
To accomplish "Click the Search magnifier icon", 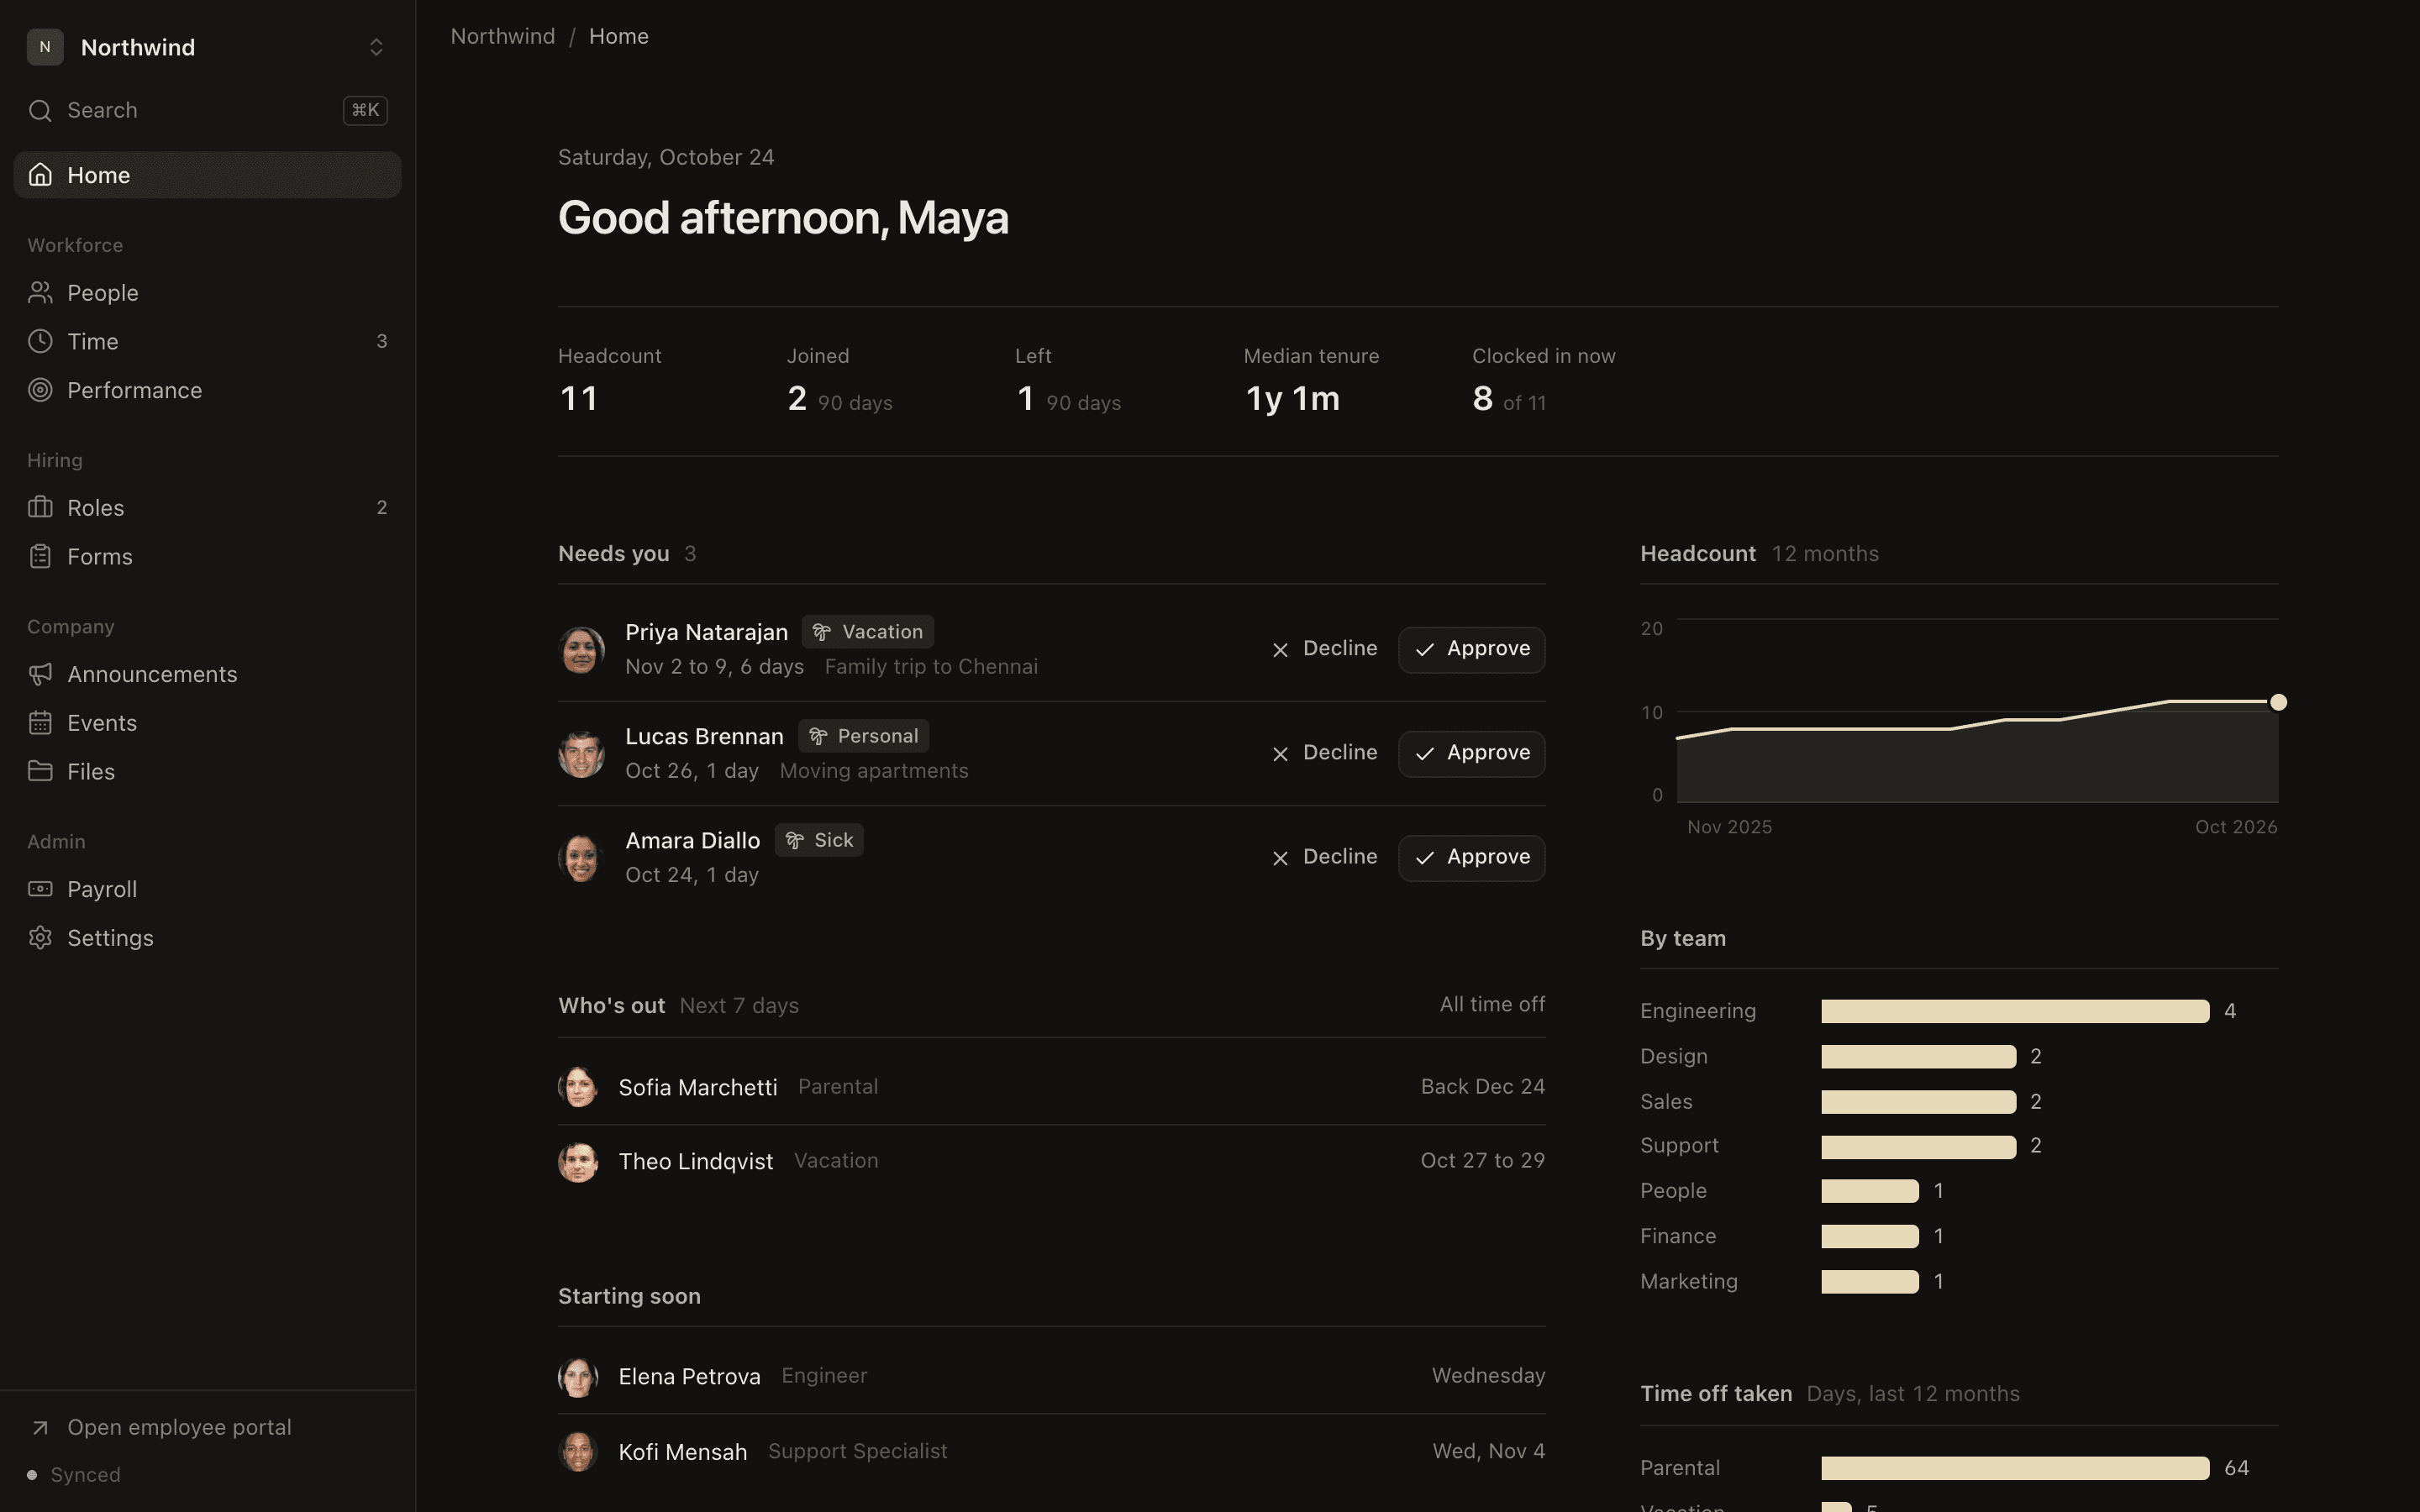I will pos(40,110).
